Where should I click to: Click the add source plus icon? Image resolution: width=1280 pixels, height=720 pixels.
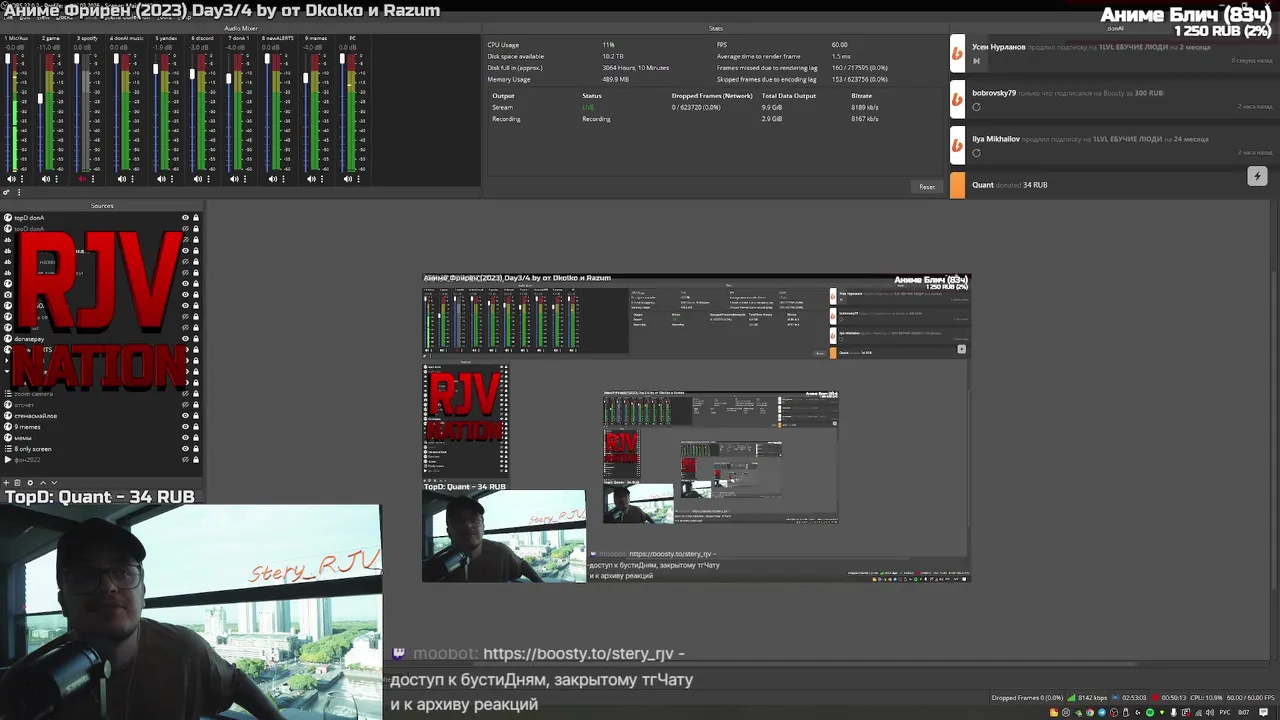(6, 483)
